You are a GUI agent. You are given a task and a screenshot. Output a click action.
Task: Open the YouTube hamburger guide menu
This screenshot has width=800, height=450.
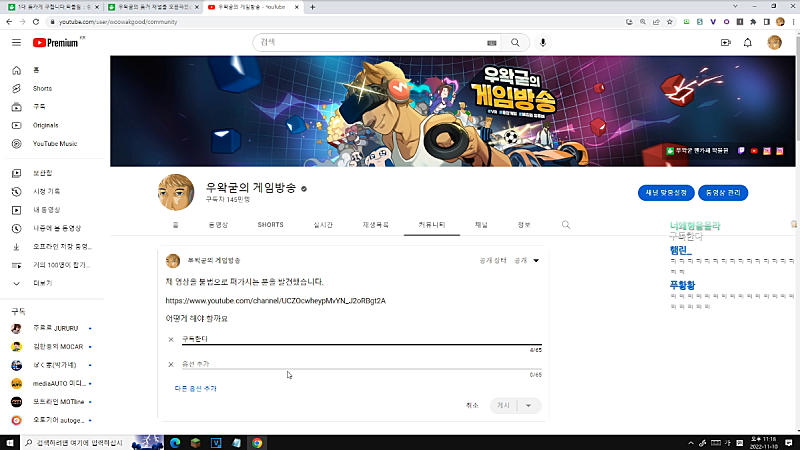pos(16,42)
